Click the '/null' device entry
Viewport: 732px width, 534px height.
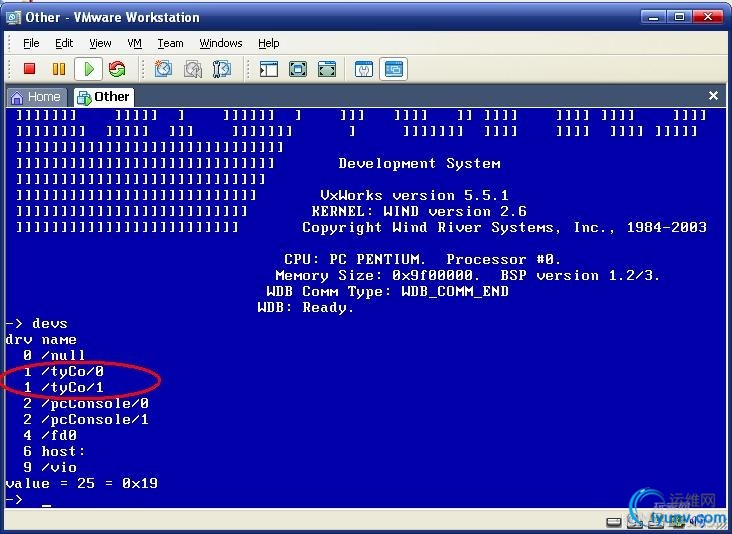click(x=63, y=355)
